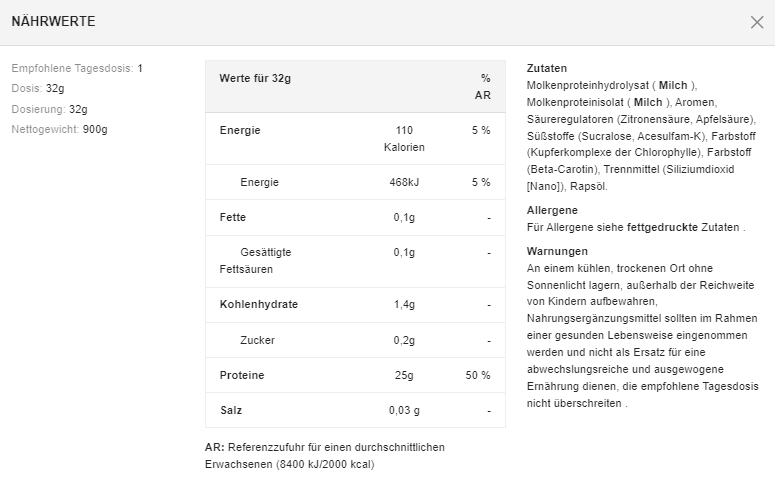Click the Zucker row label
Image resolution: width=775 pixels, height=478 pixels.
tap(257, 340)
